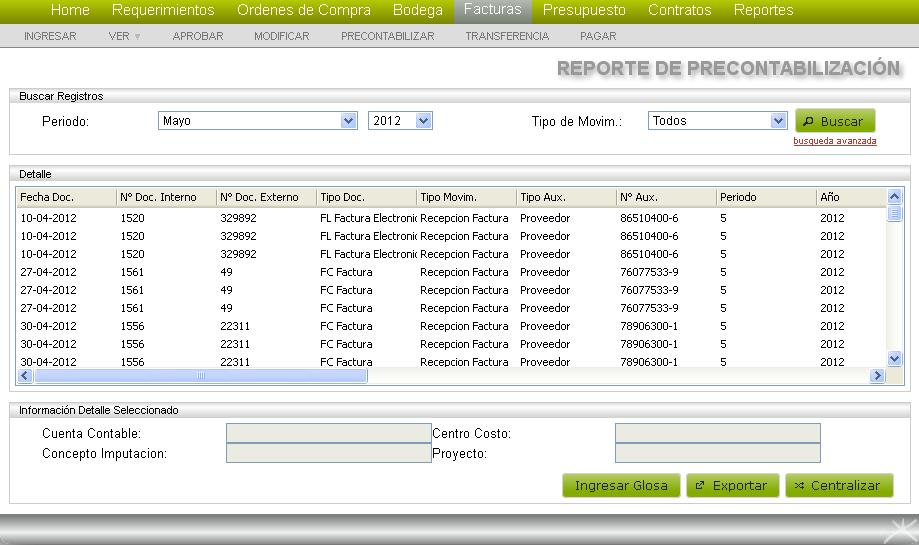The width and height of the screenshot is (919, 545).
Task: Click the Buscar button
Action: [835, 121]
